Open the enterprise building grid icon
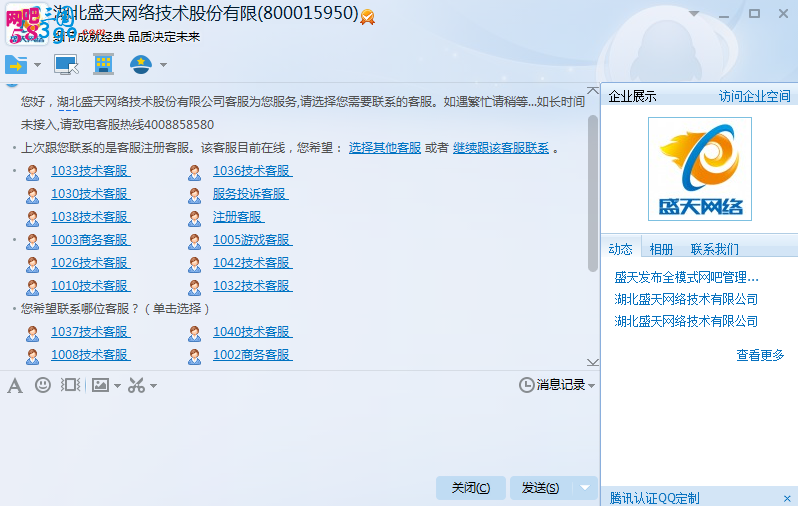The height and width of the screenshot is (506, 798). point(103,65)
